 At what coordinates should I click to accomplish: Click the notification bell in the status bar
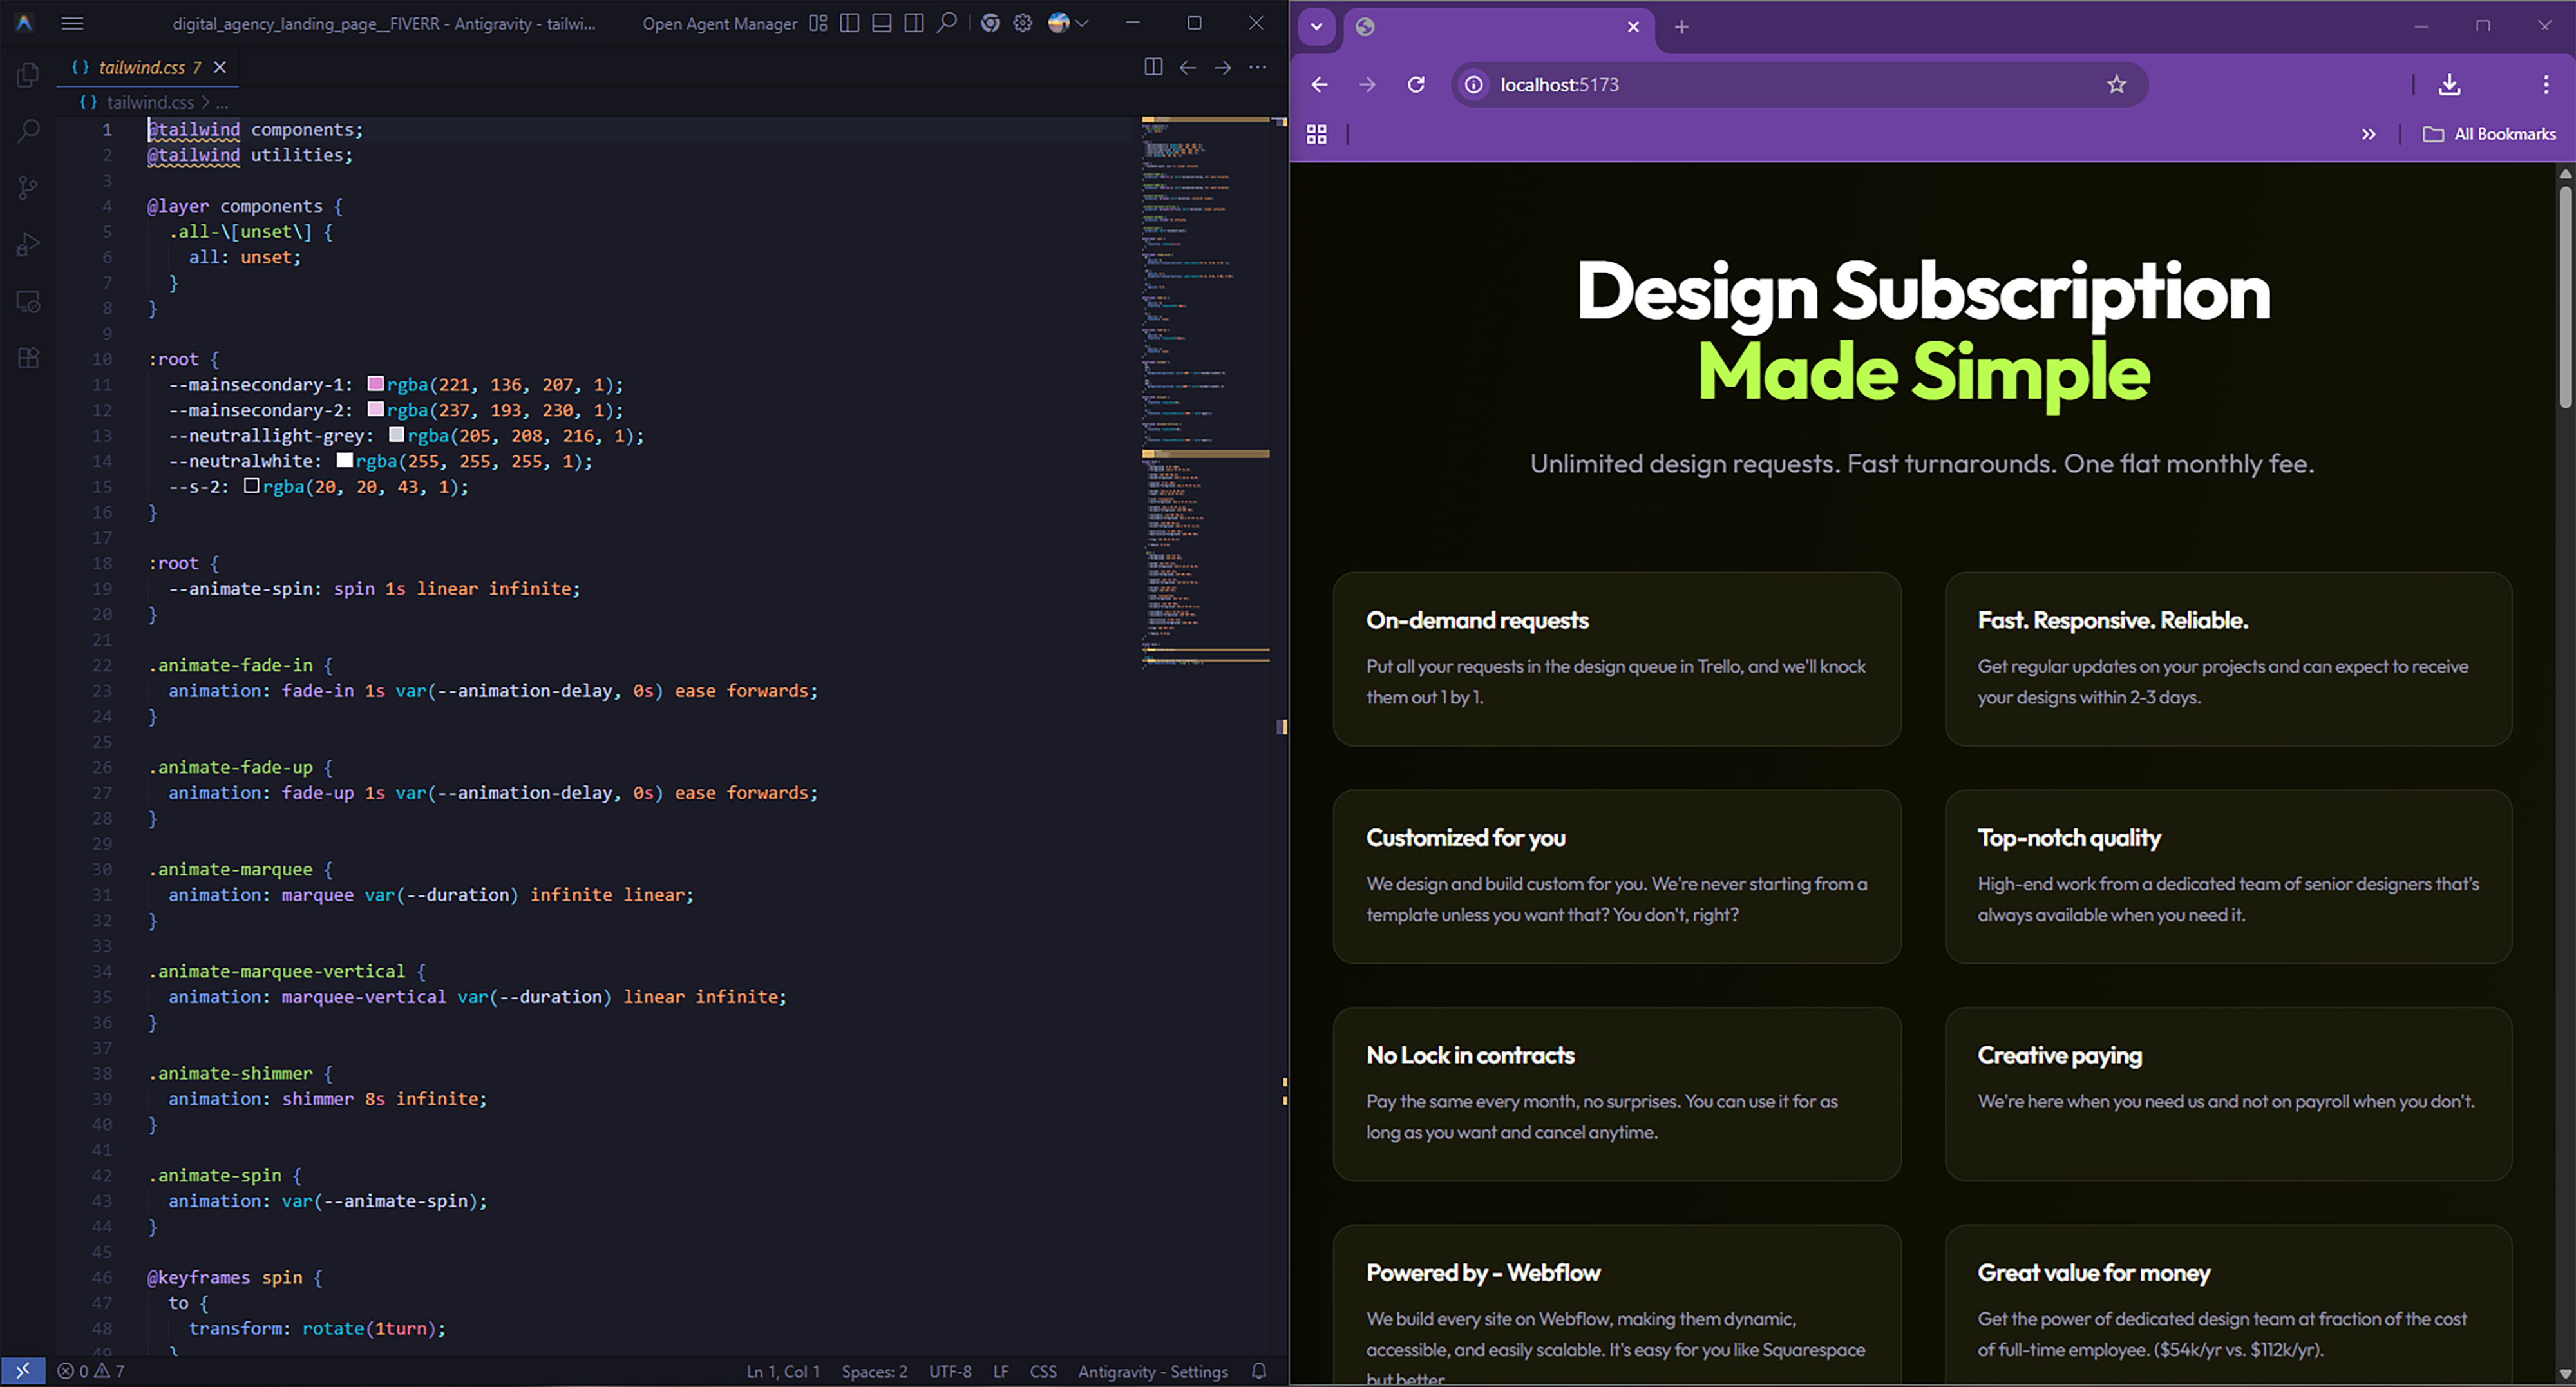click(x=1259, y=1371)
